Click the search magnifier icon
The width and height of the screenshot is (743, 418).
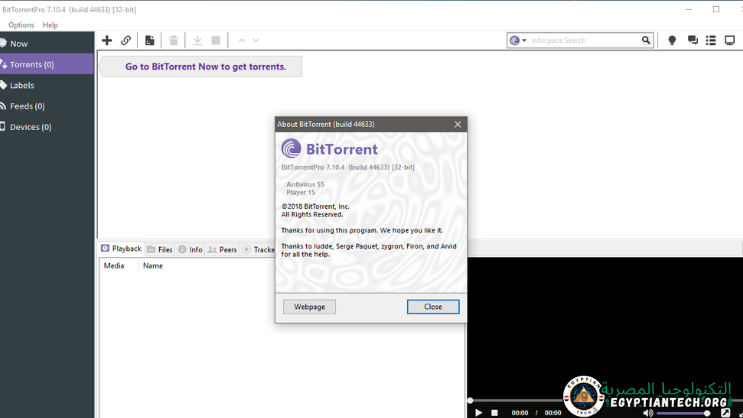[646, 40]
